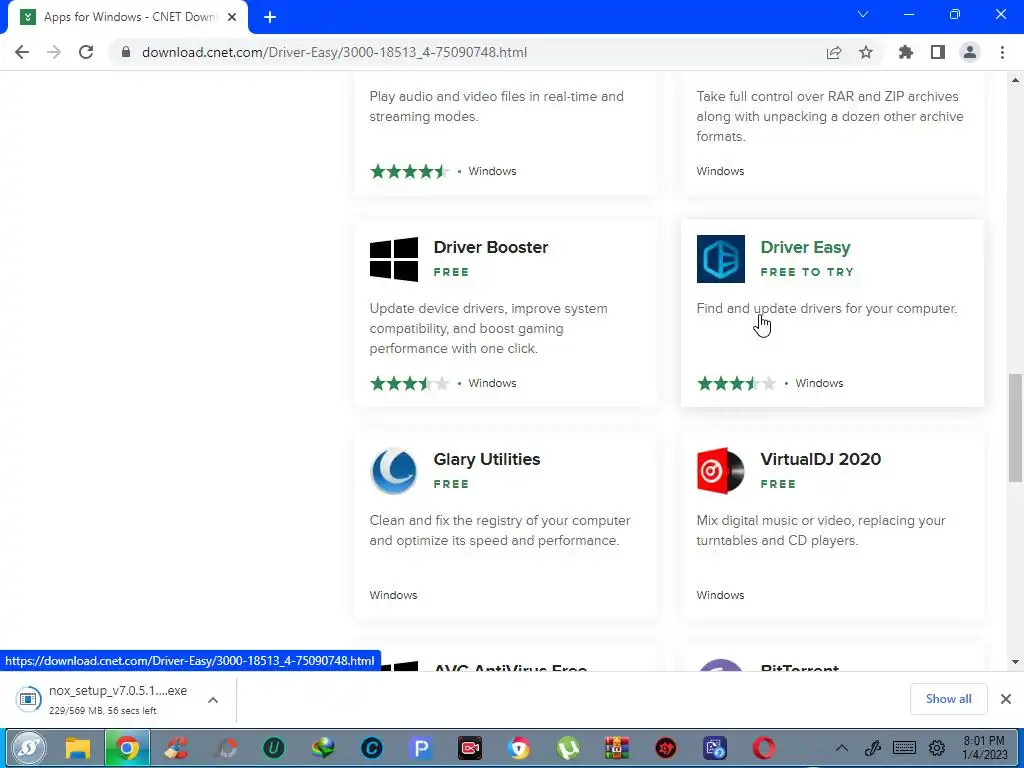1024x768 pixels.
Task: Click the scrollbar down arrow
Action: click(x=1015, y=662)
